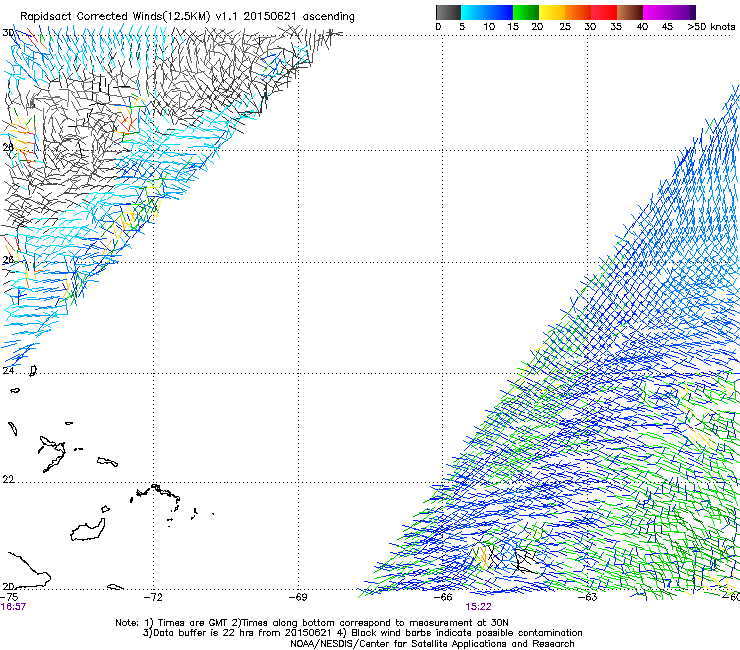Click the -72 longitude axis label
This screenshot has height=650, width=740.
pos(153,597)
